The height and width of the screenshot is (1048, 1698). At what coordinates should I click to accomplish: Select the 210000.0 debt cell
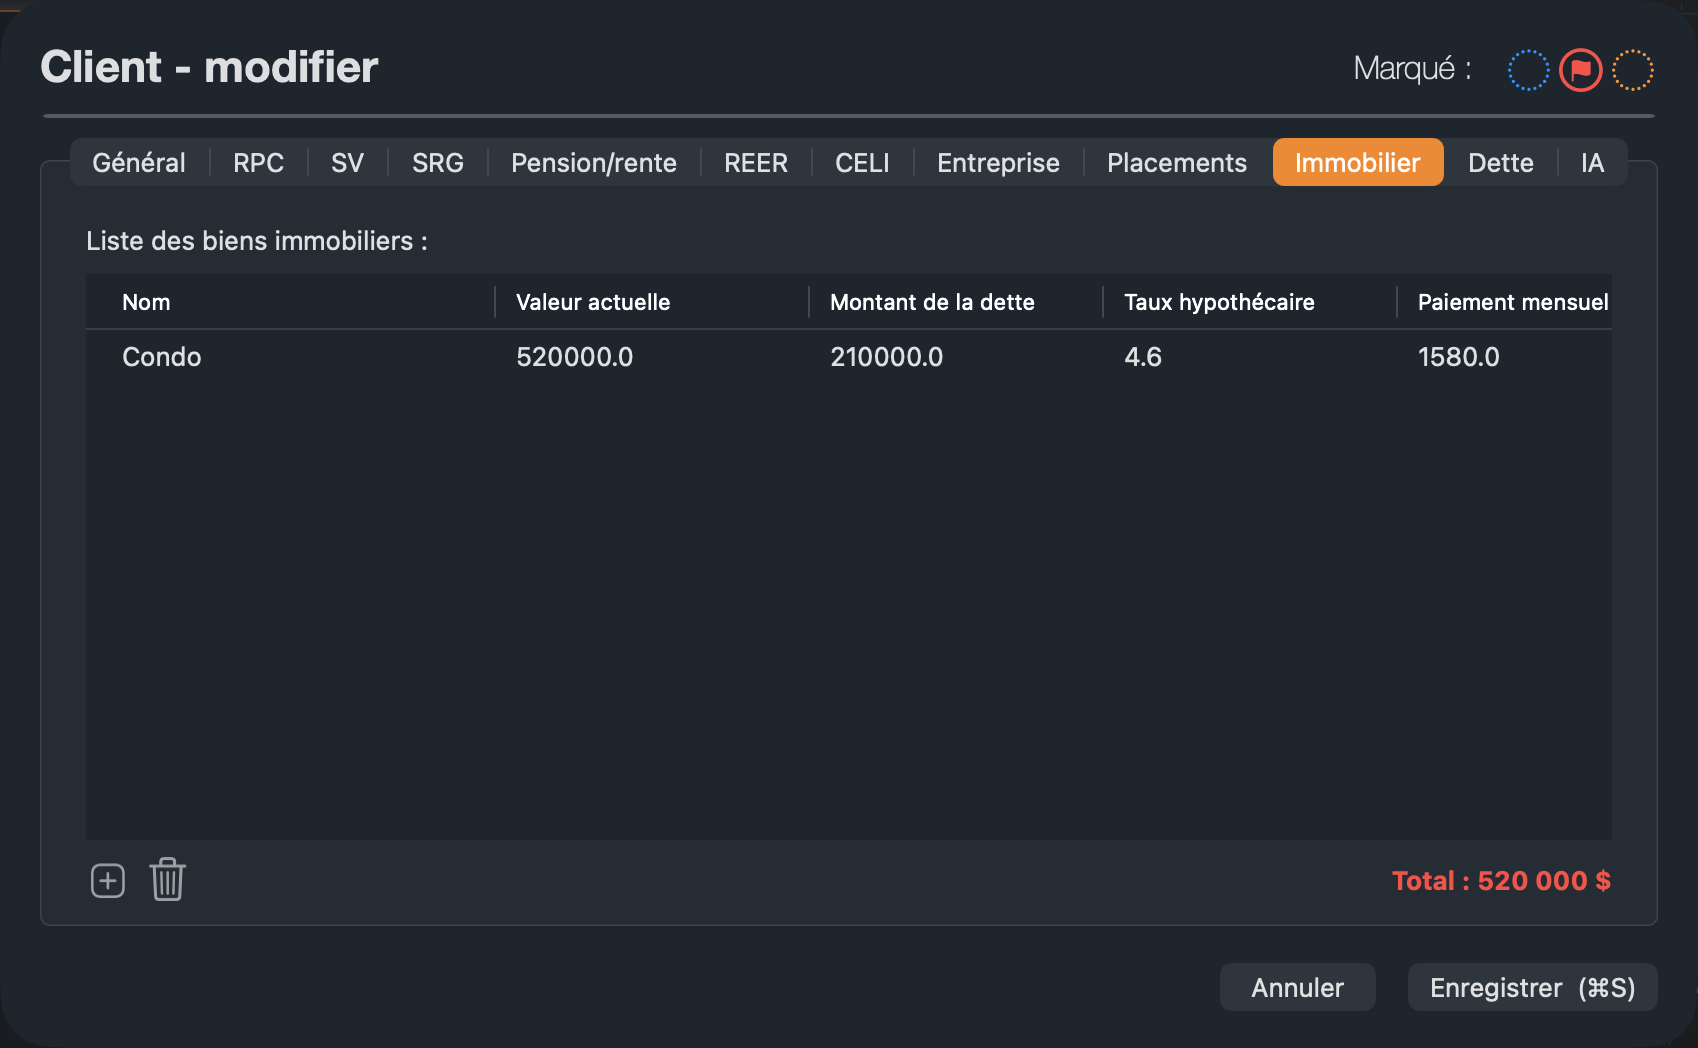click(x=887, y=357)
